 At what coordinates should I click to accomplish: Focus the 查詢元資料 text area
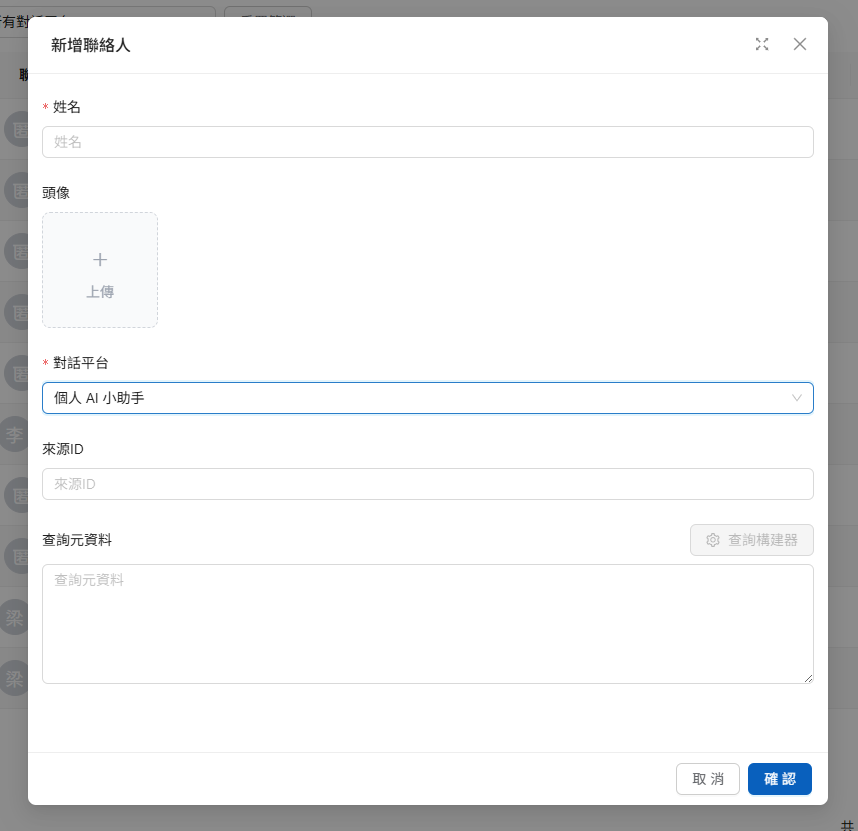tap(427, 624)
